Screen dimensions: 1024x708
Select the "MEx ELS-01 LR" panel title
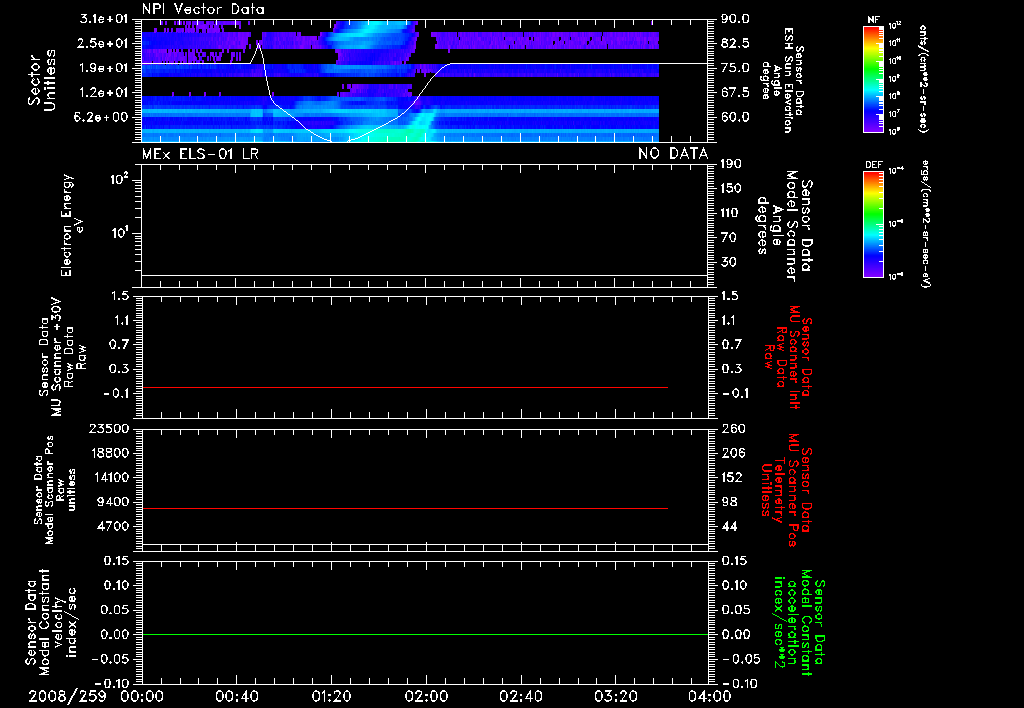(x=200, y=154)
